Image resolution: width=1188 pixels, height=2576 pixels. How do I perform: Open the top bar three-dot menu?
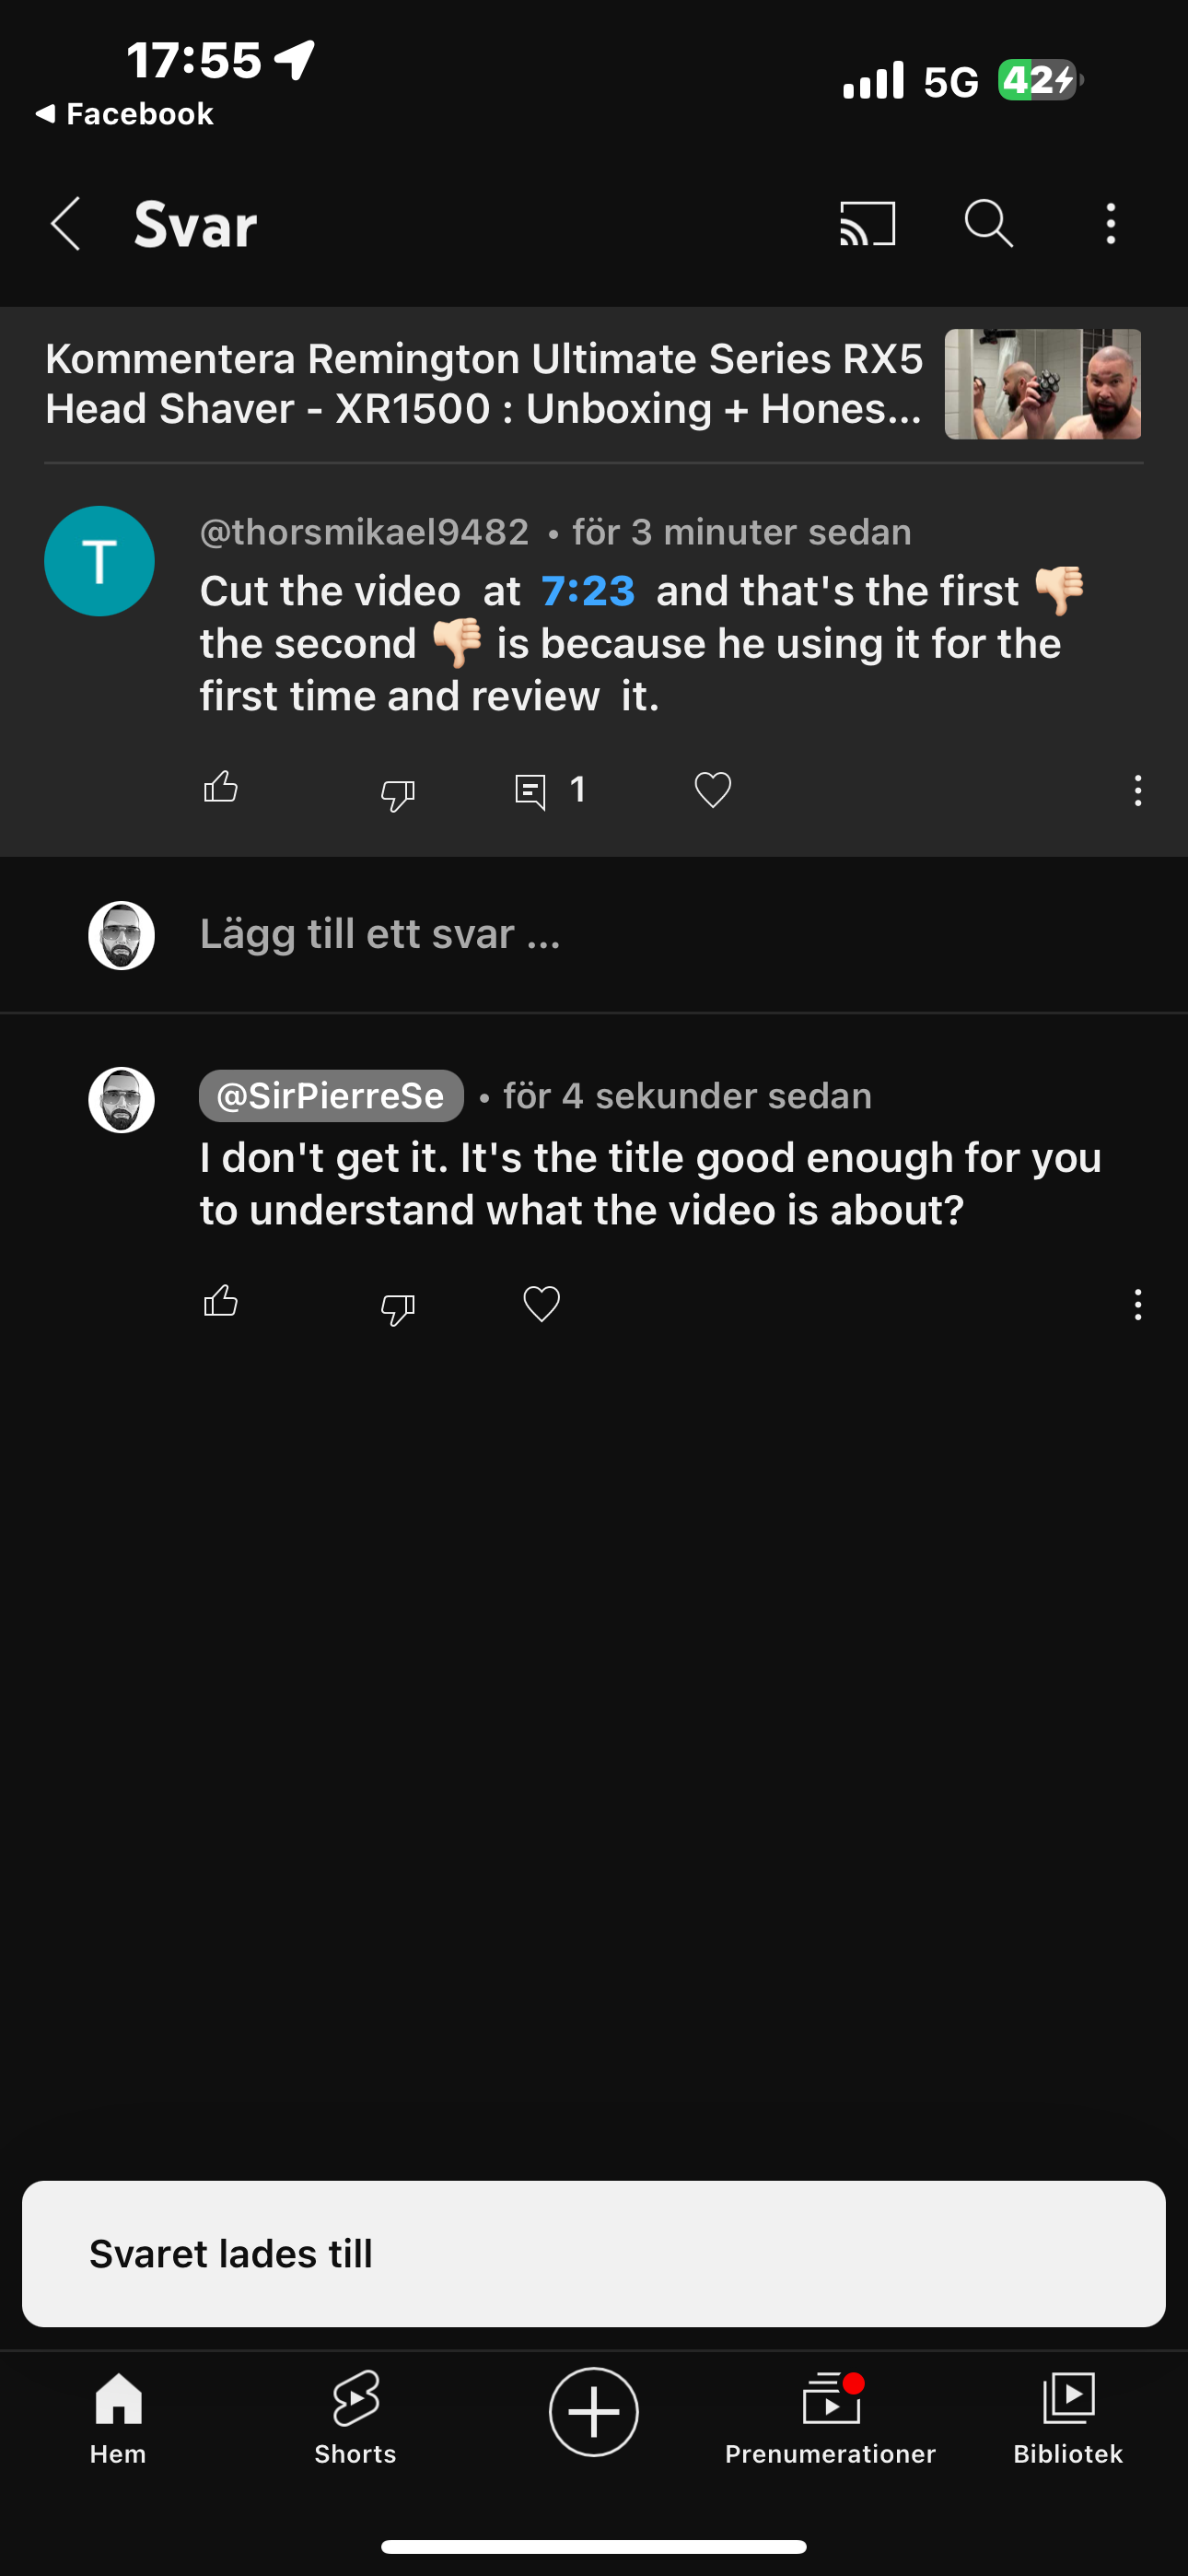coord(1110,224)
